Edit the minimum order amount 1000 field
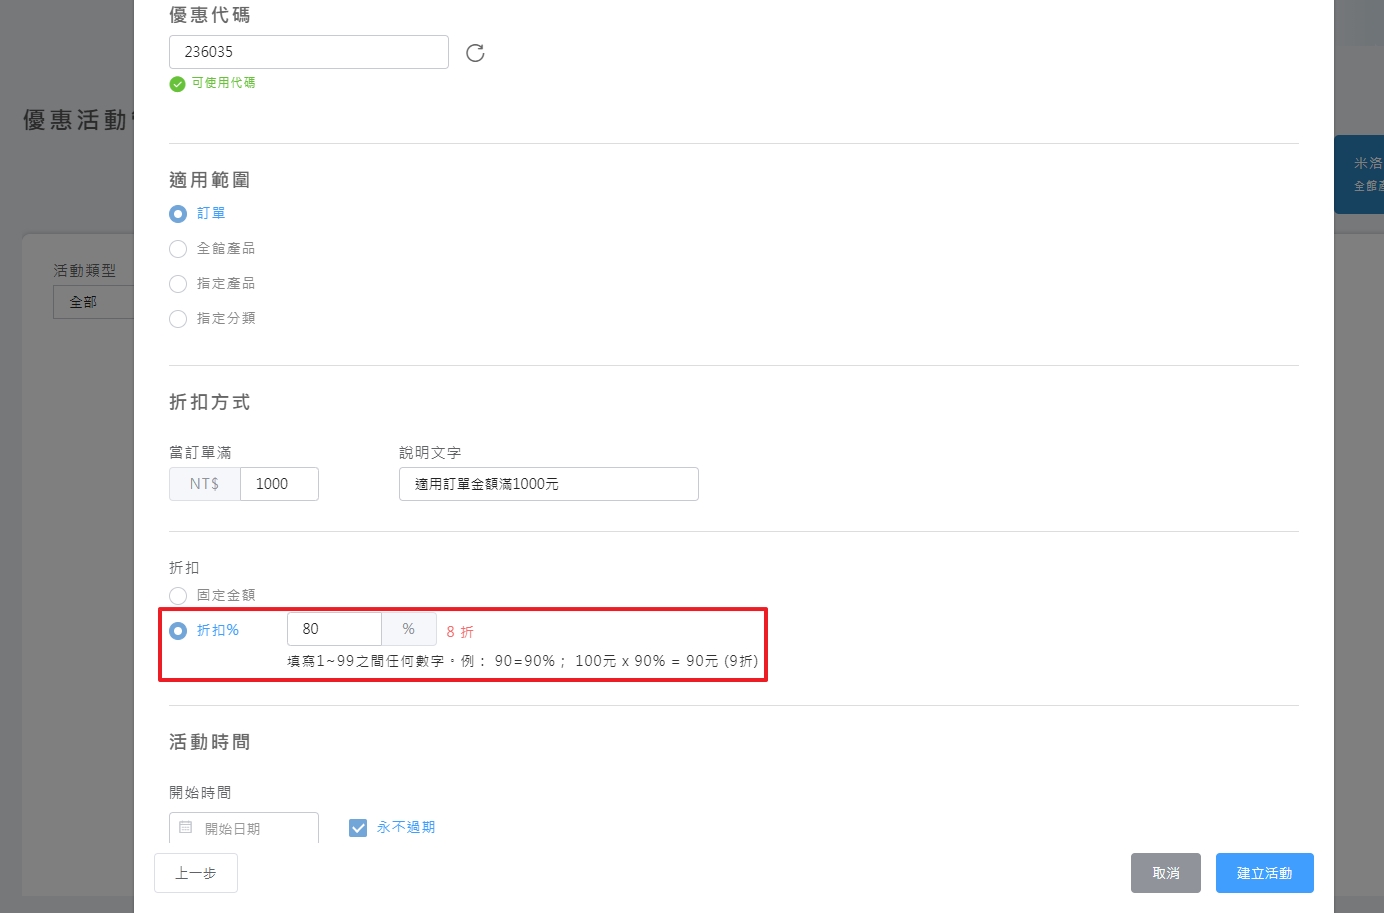1384x913 pixels. 279,483
